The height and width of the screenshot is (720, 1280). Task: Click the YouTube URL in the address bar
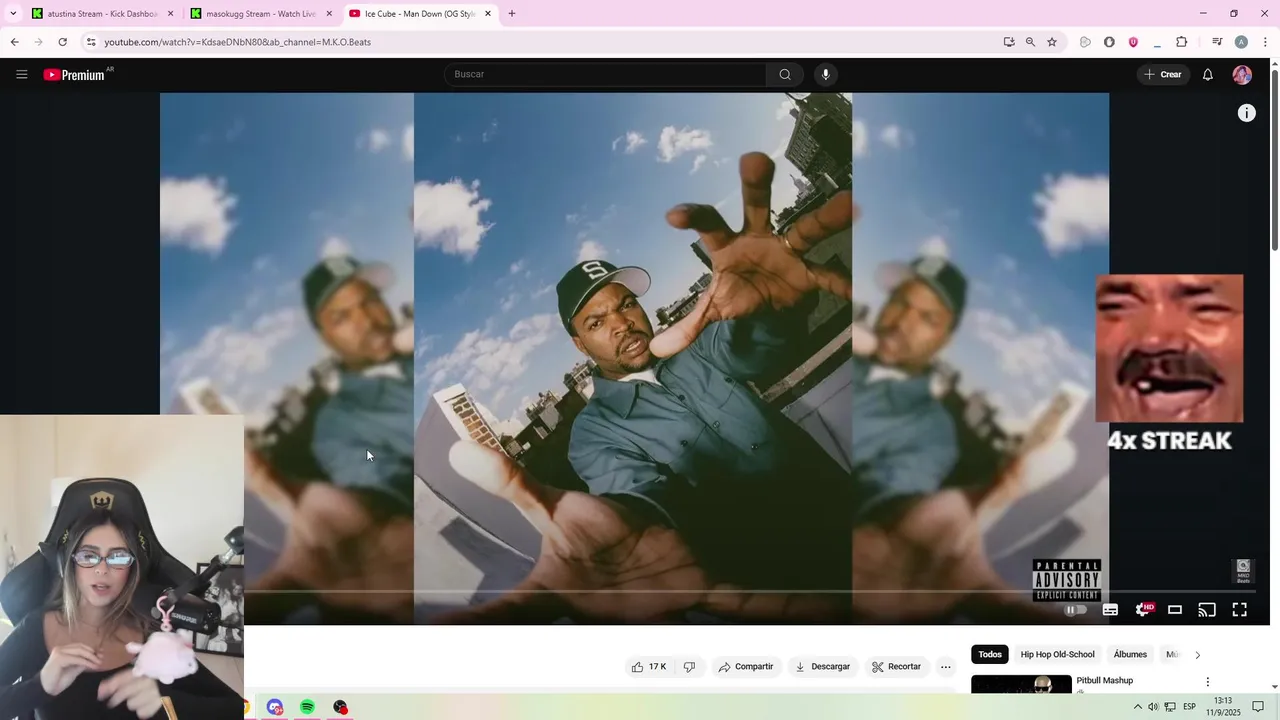click(x=237, y=42)
